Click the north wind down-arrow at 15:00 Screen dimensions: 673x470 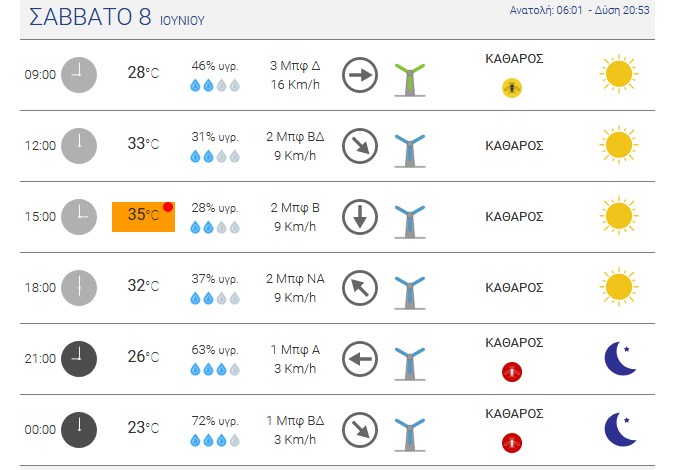(x=360, y=217)
